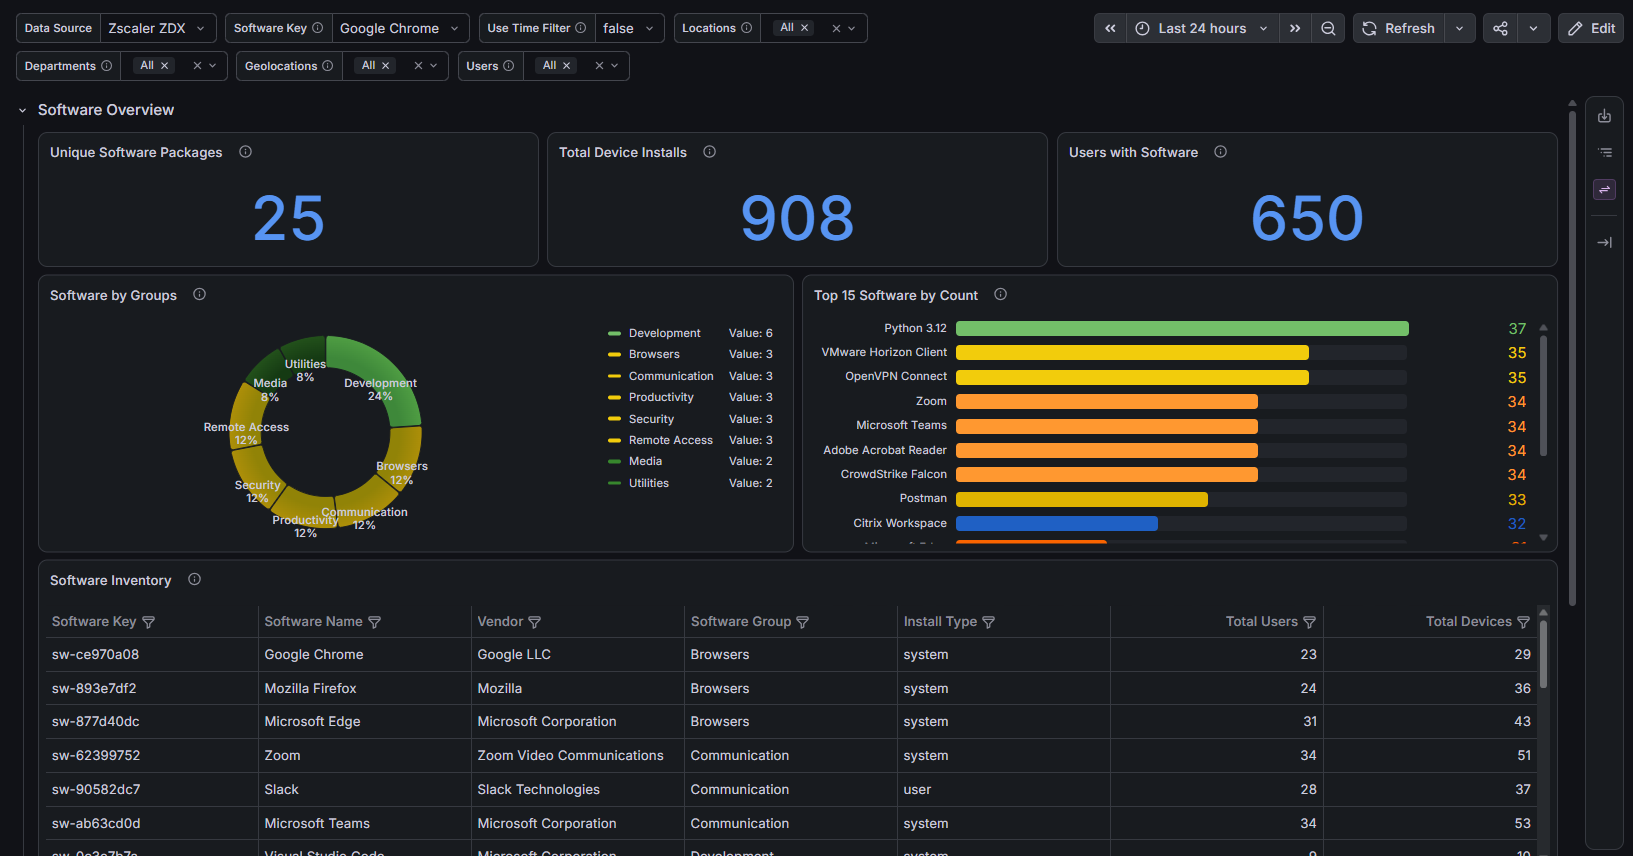This screenshot has width=1633, height=856.
Task: Filter the Install Type column
Action: point(988,622)
